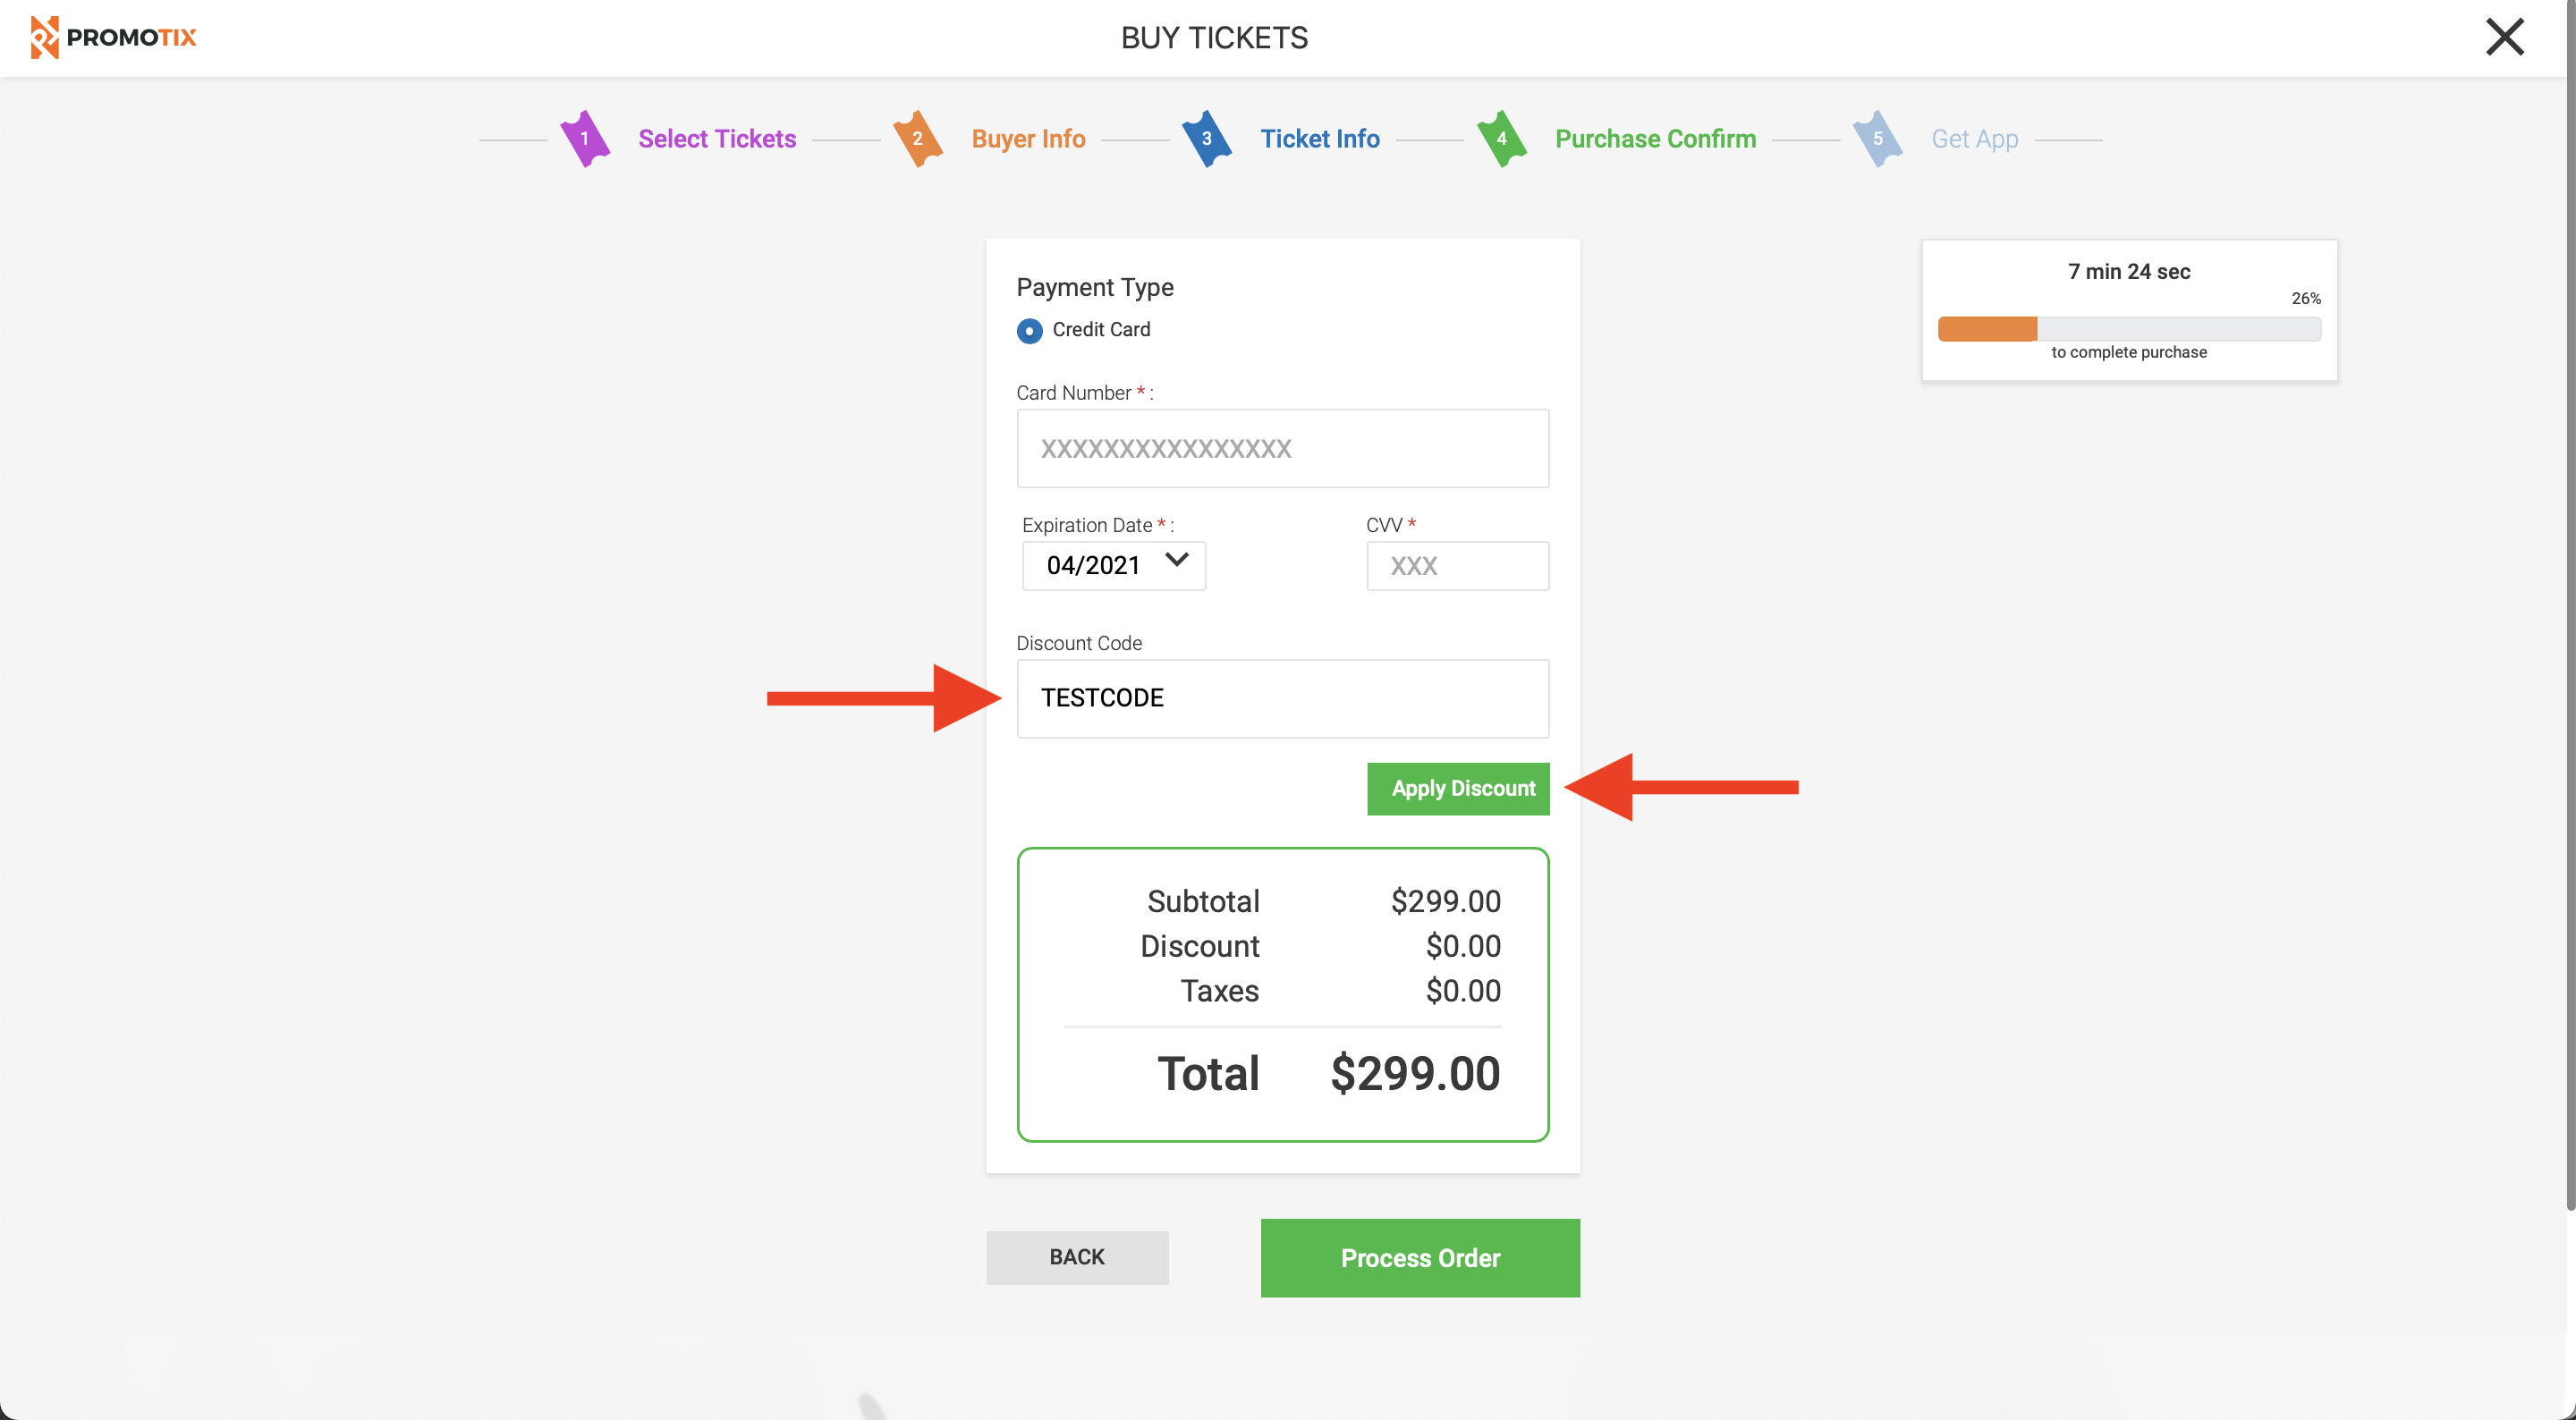Toggle the Credit Card radio button off
The image size is (2576, 1420).
(x=1029, y=330)
